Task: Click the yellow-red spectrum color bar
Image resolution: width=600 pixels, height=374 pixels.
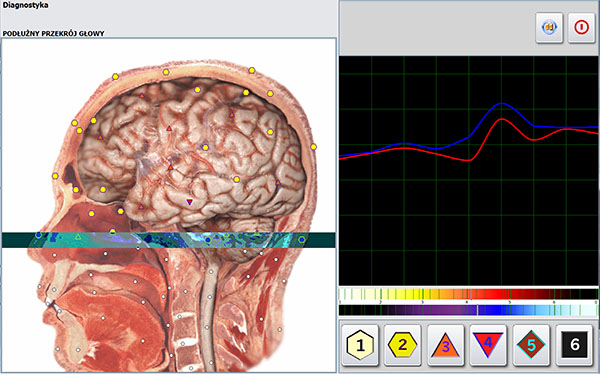Action: pos(468,294)
